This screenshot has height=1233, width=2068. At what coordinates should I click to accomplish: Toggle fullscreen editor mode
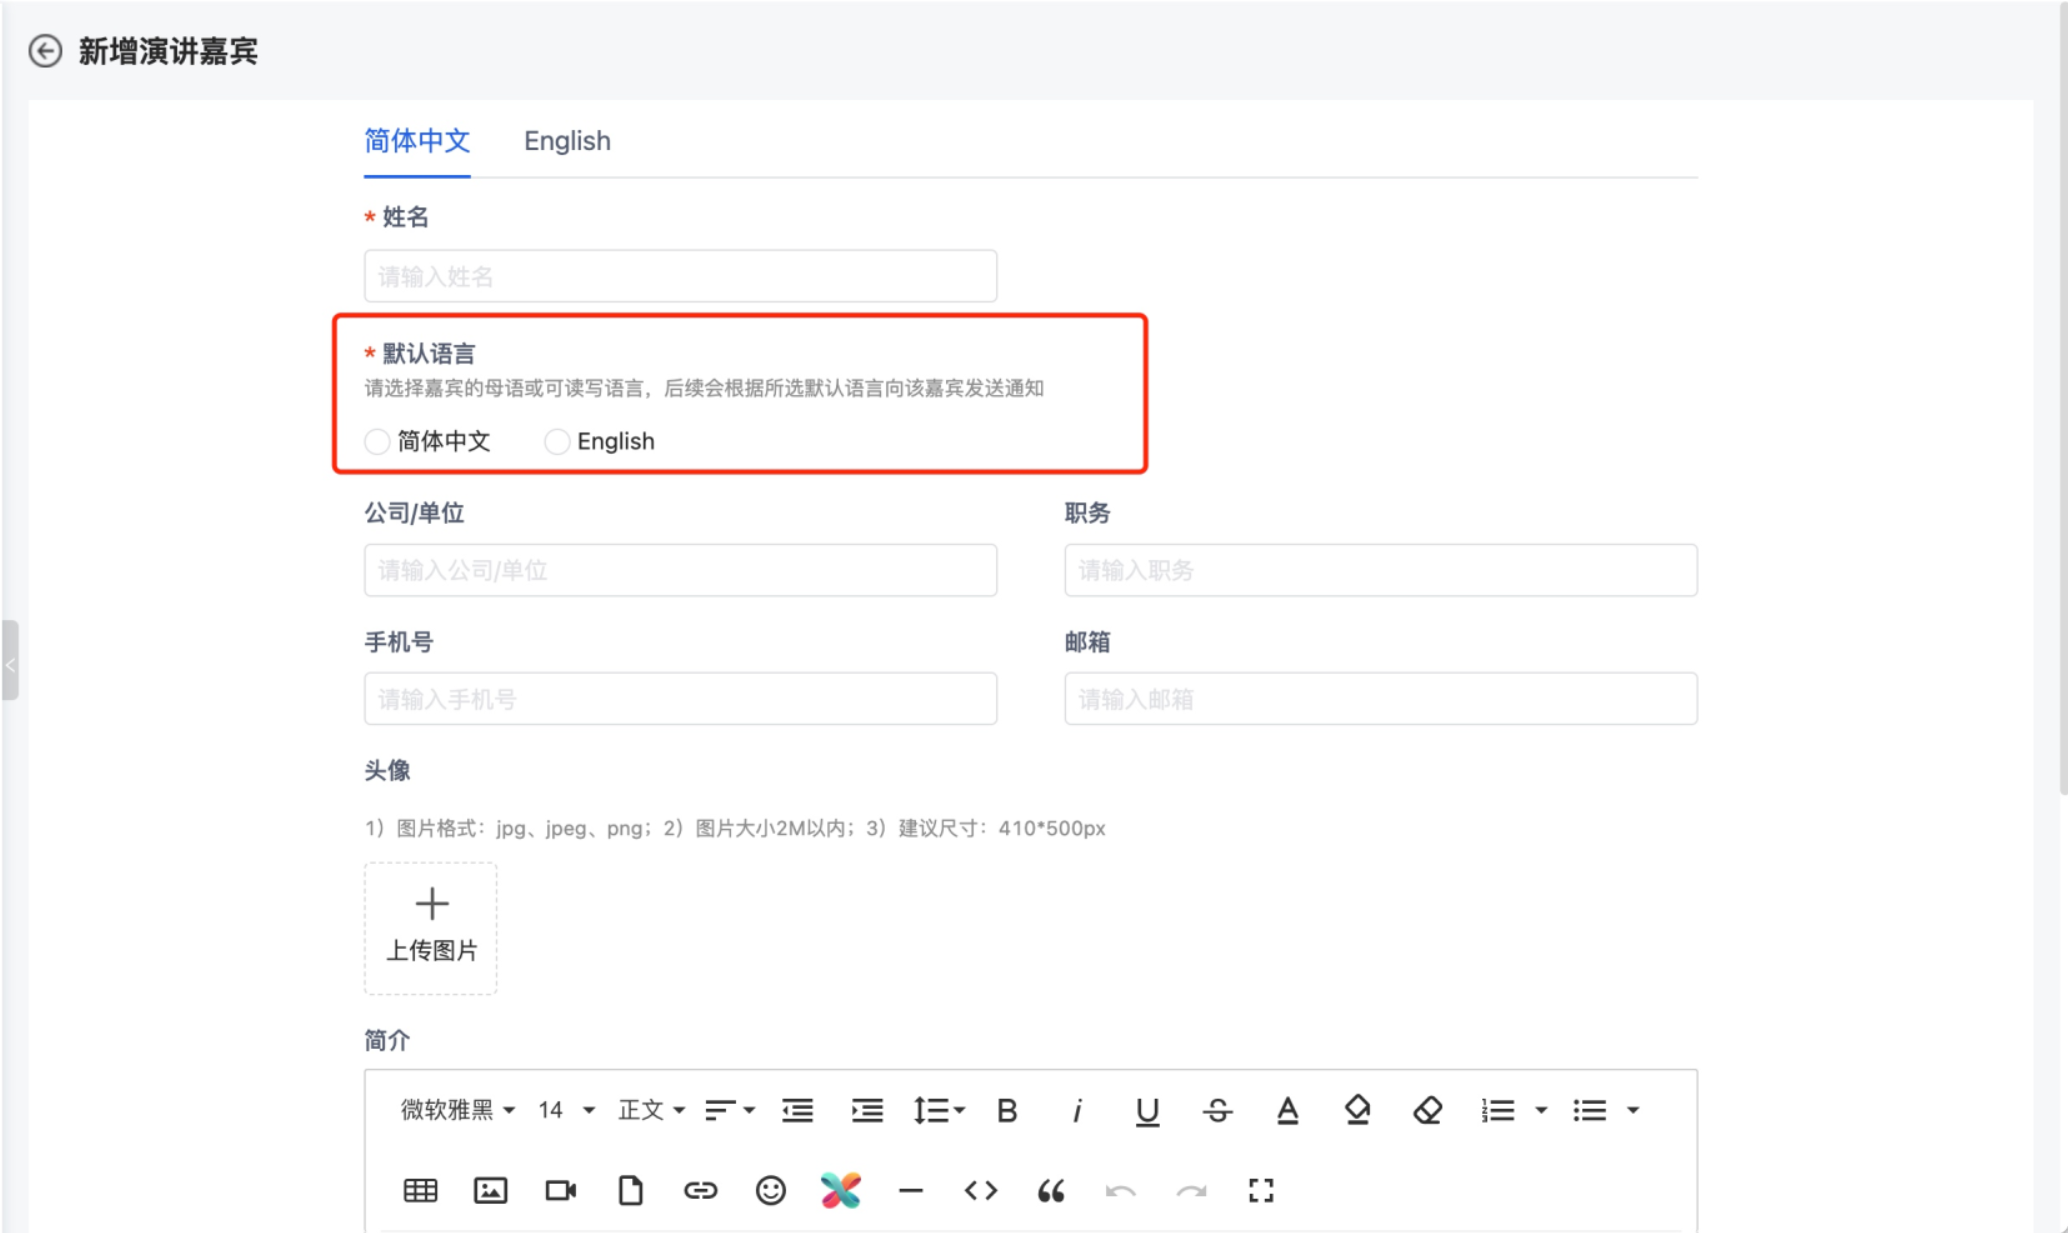point(1261,1190)
